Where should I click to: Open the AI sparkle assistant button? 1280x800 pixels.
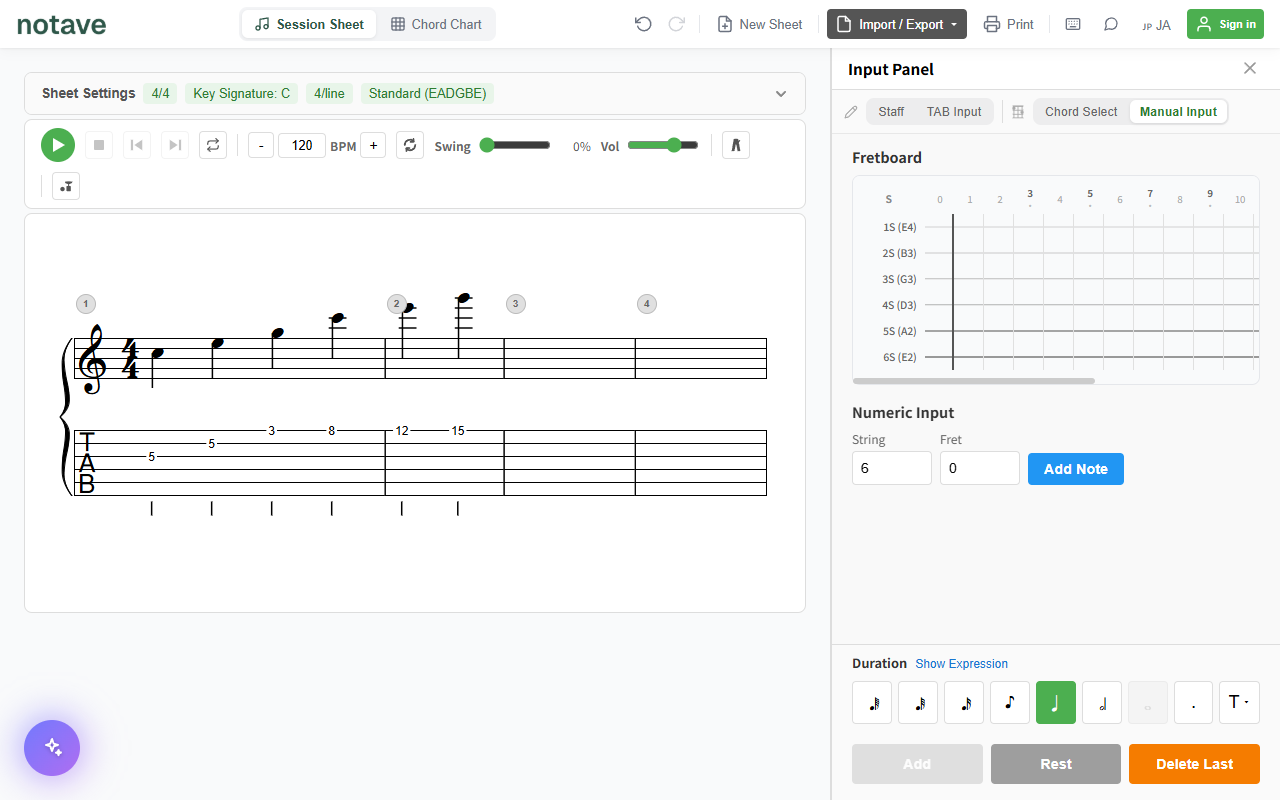[x=52, y=748]
